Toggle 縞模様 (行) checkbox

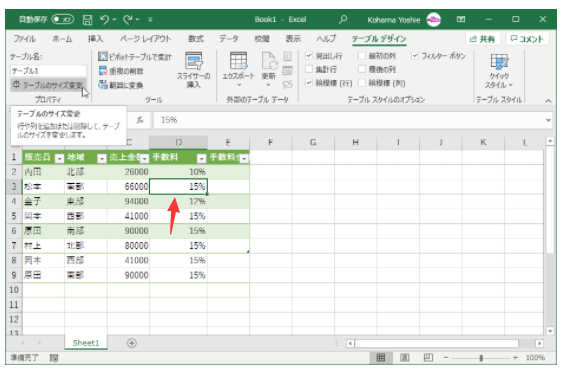click(309, 83)
